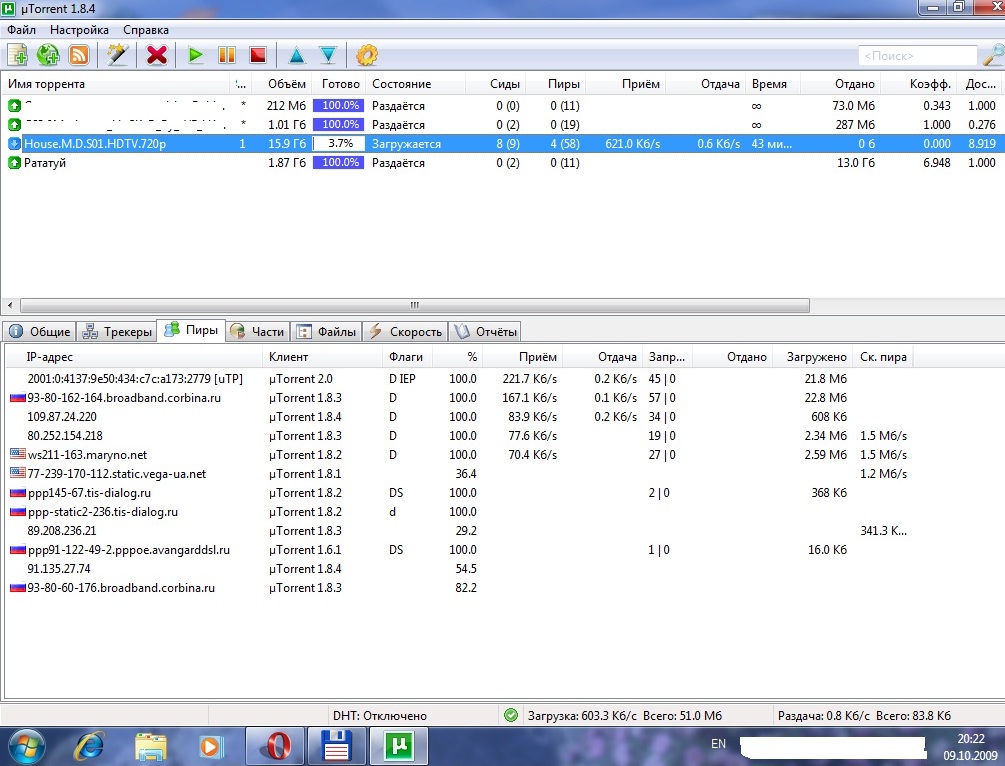Open the RSS feed downloader icon
1005x766 pixels.
click(x=79, y=55)
